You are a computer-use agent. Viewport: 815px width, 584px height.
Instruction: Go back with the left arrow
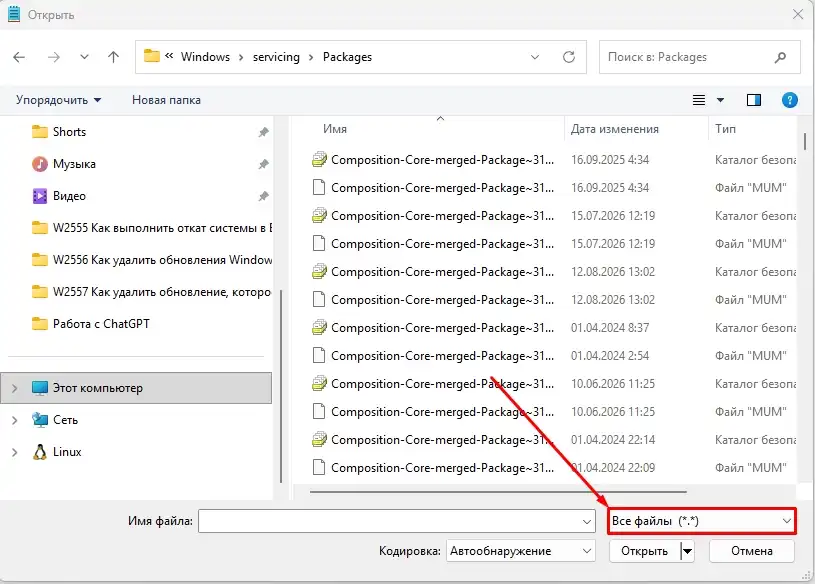point(19,57)
